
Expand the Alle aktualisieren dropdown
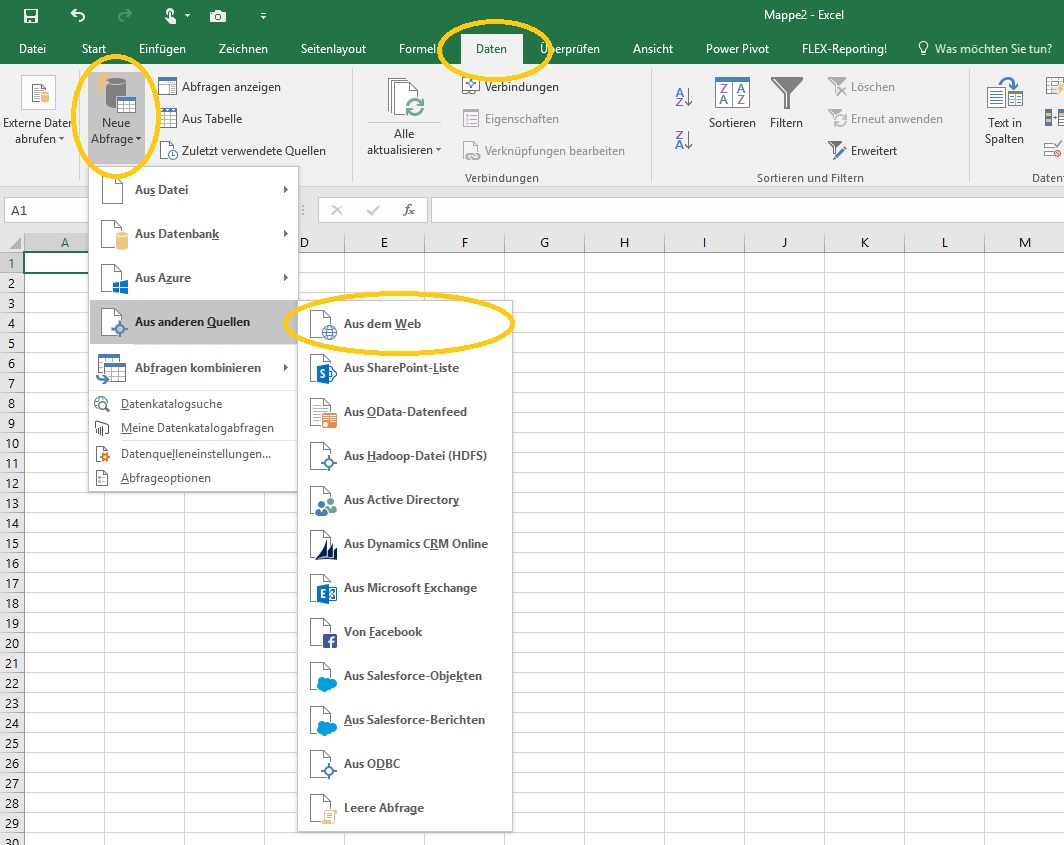(404, 149)
